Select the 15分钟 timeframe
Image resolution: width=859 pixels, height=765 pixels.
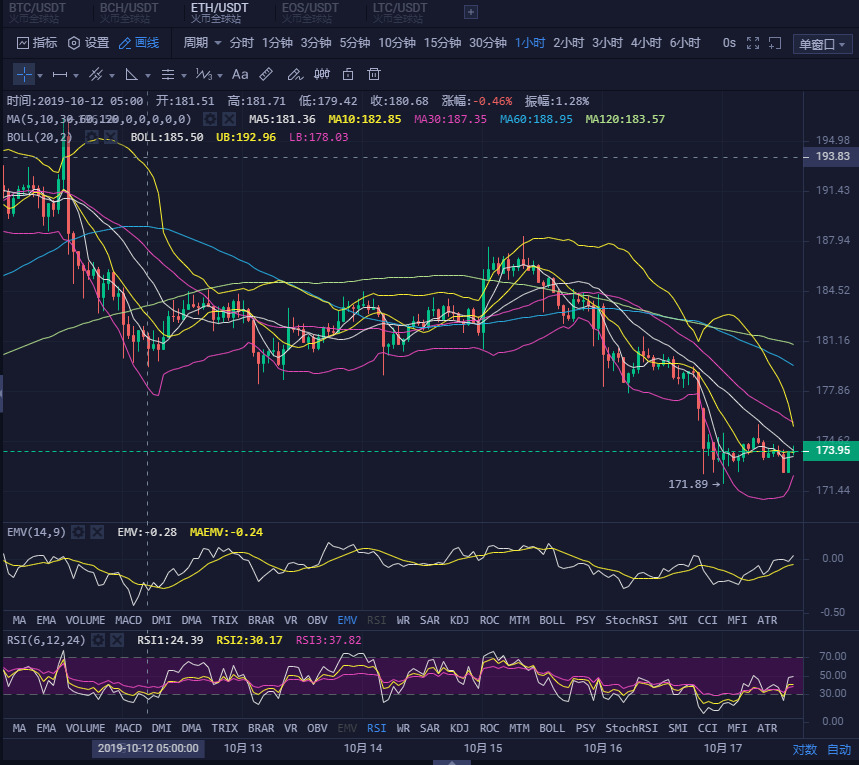(442, 43)
